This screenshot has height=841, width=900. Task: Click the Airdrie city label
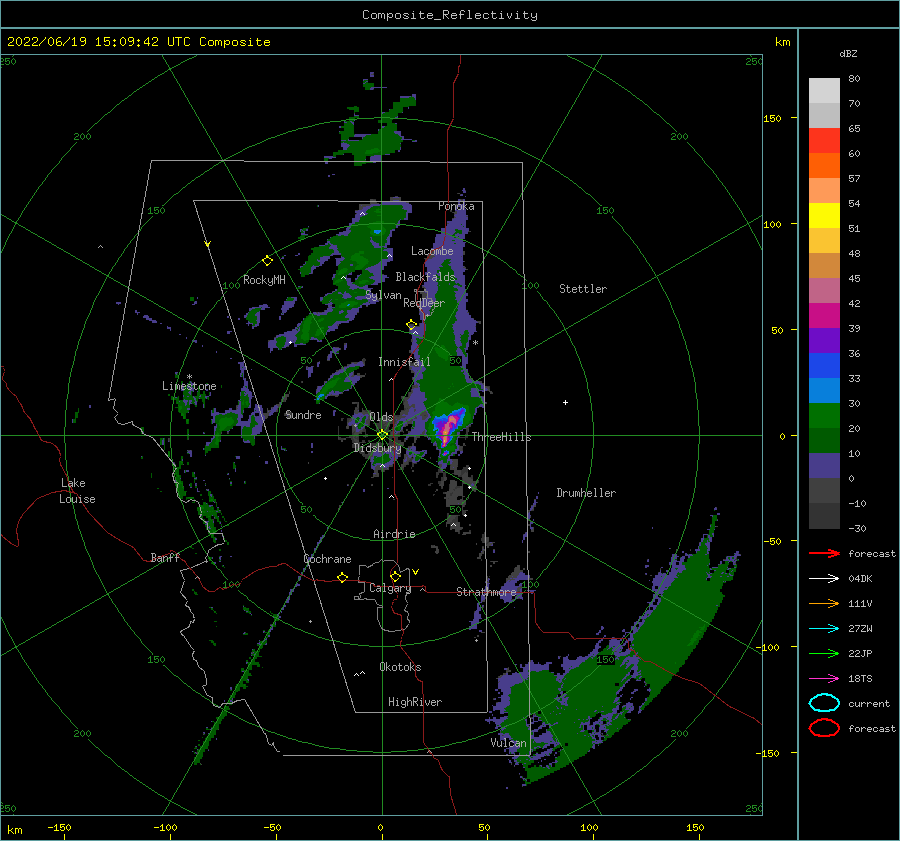coord(394,534)
